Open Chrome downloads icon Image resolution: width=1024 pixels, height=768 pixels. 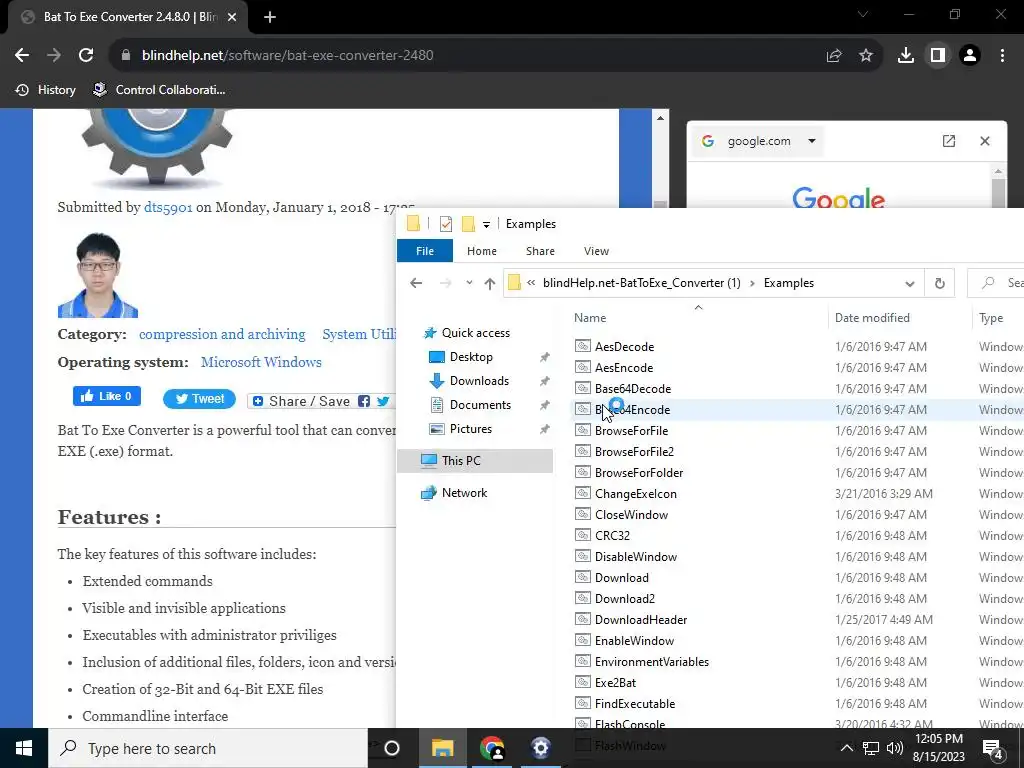coord(906,56)
